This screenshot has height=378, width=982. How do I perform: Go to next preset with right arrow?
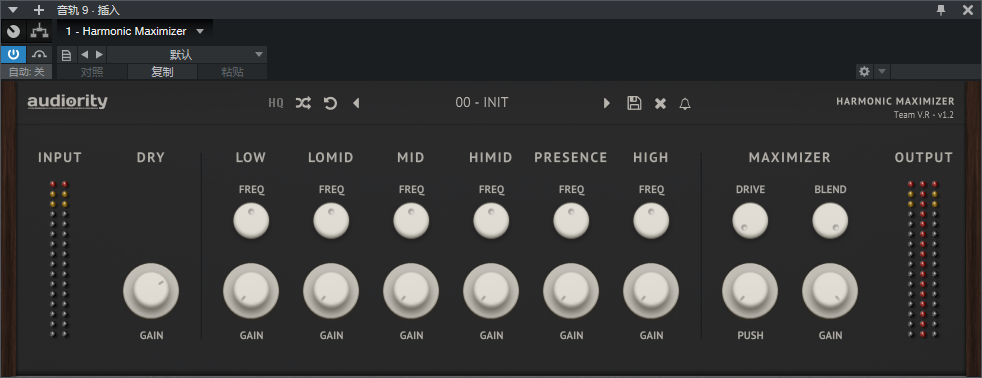[x=606, y=103]
